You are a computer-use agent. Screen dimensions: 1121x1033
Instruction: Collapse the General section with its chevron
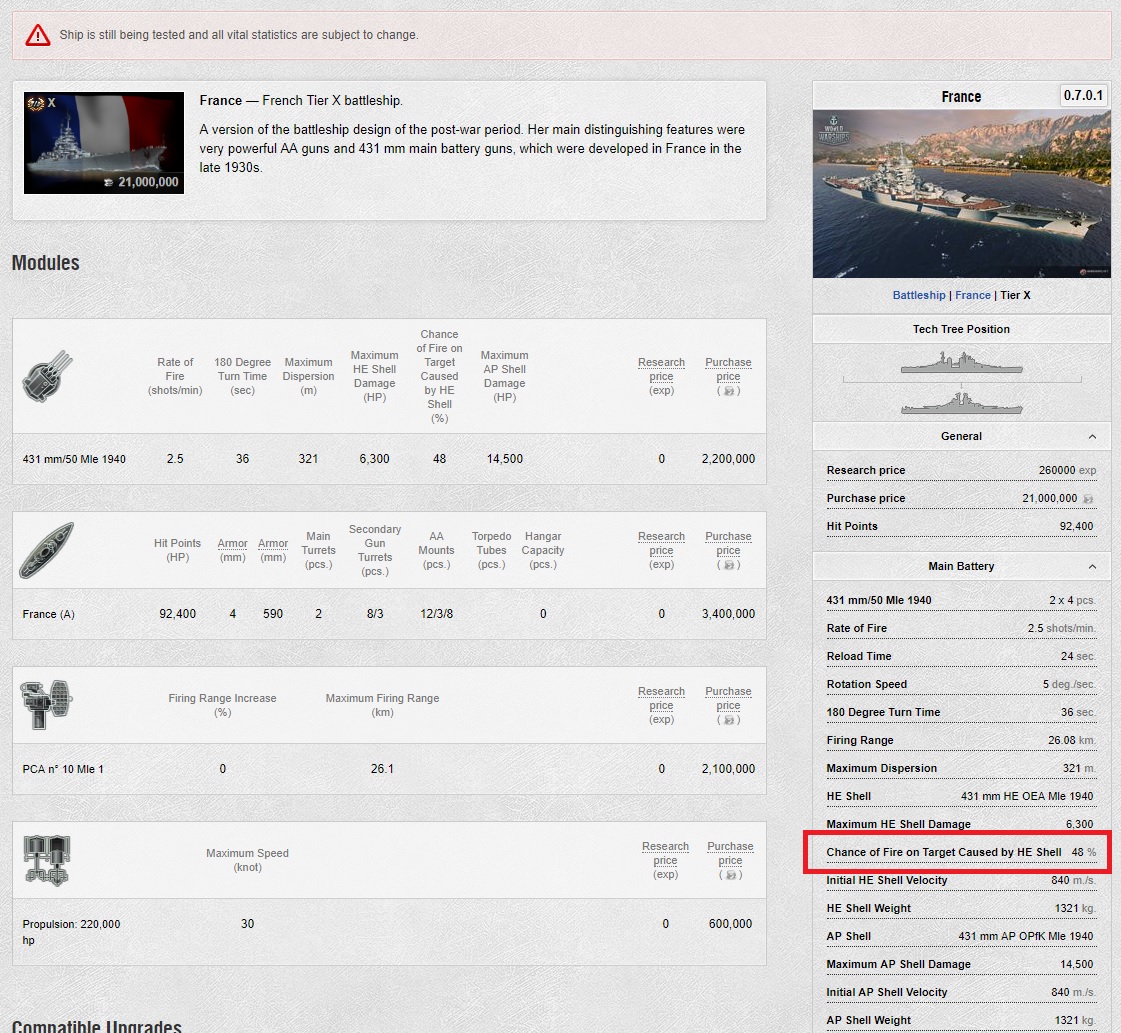point(1092,437)
